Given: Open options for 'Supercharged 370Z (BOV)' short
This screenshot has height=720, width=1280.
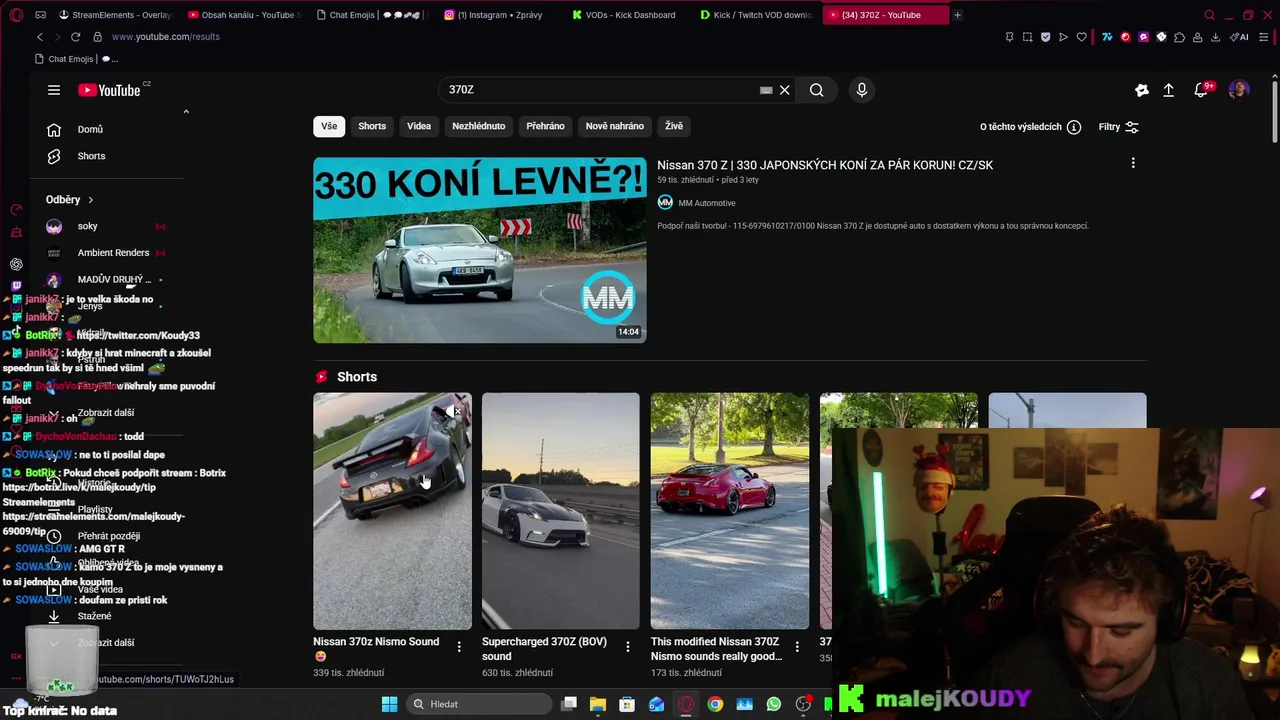Looking at the screenshot, I should coord(628,647).
